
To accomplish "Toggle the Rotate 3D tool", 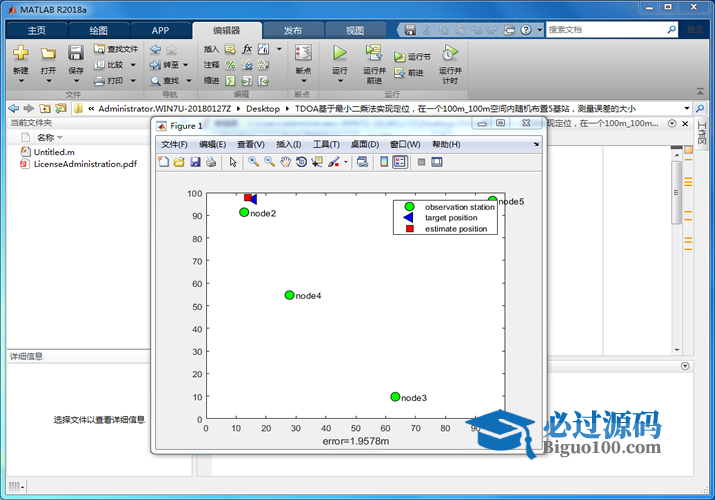I will [x=301, y=162].
